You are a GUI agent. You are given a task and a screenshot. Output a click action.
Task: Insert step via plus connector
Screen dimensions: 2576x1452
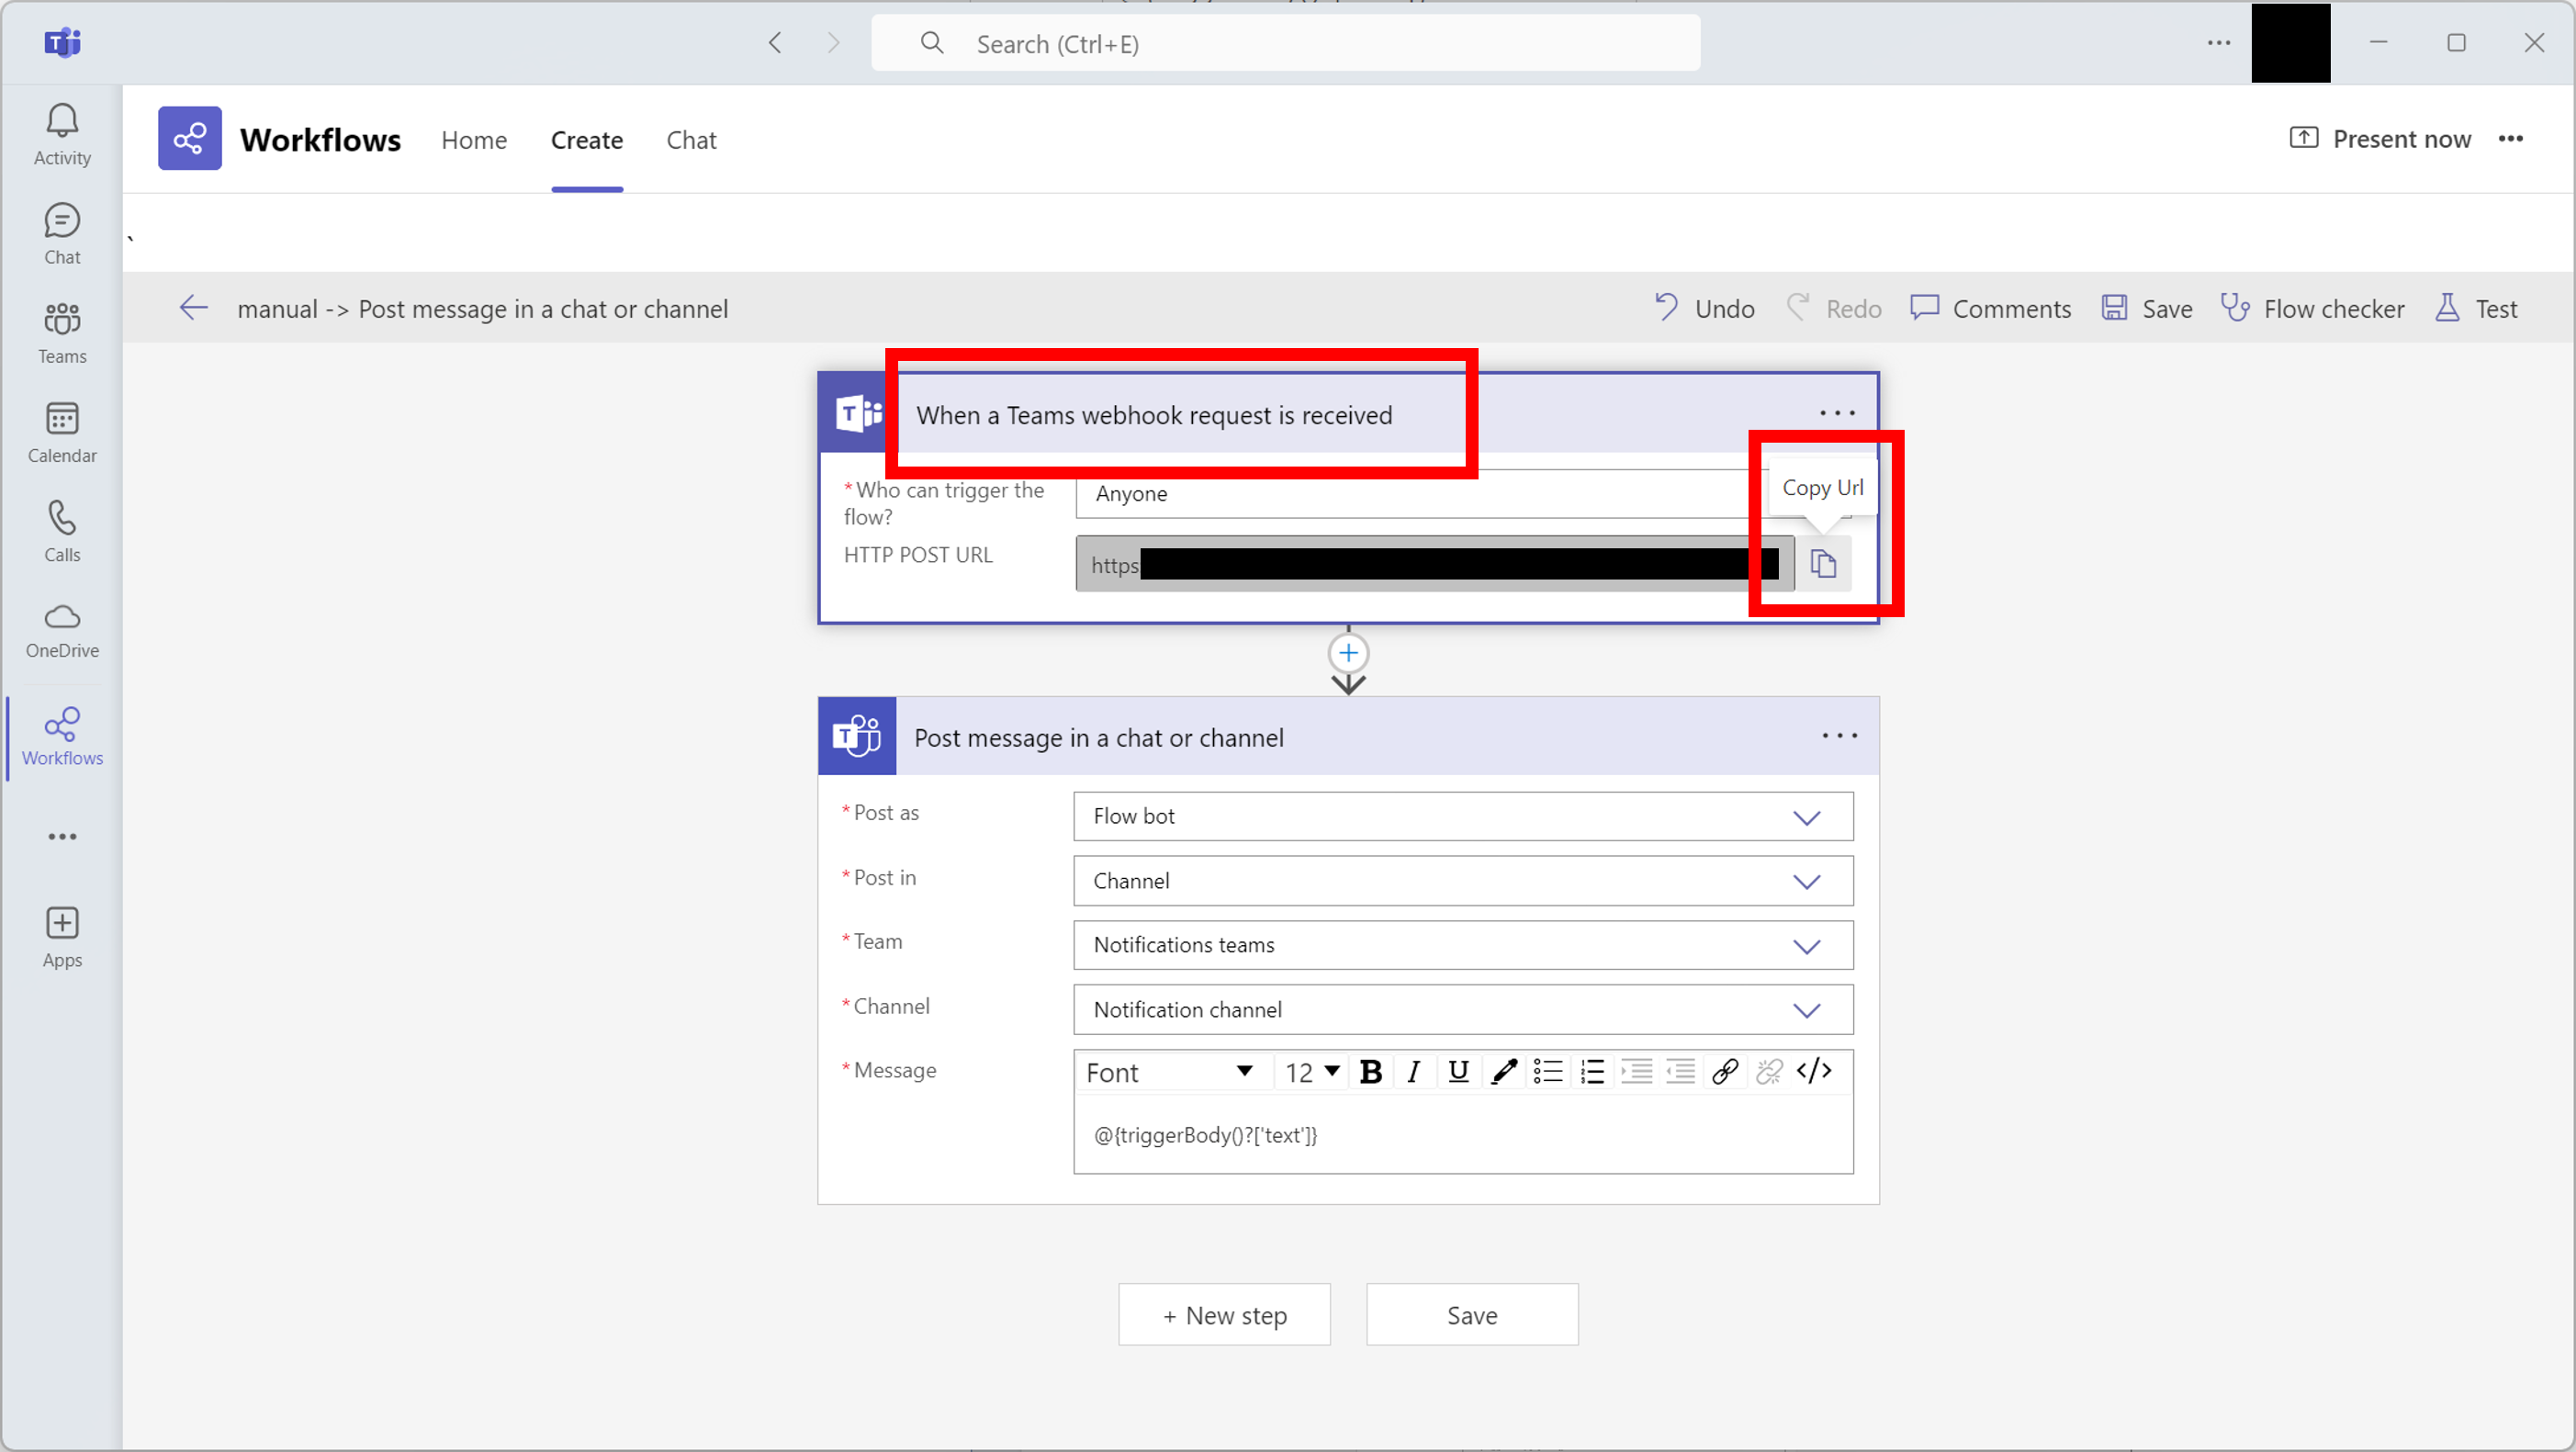[1348, 653]
